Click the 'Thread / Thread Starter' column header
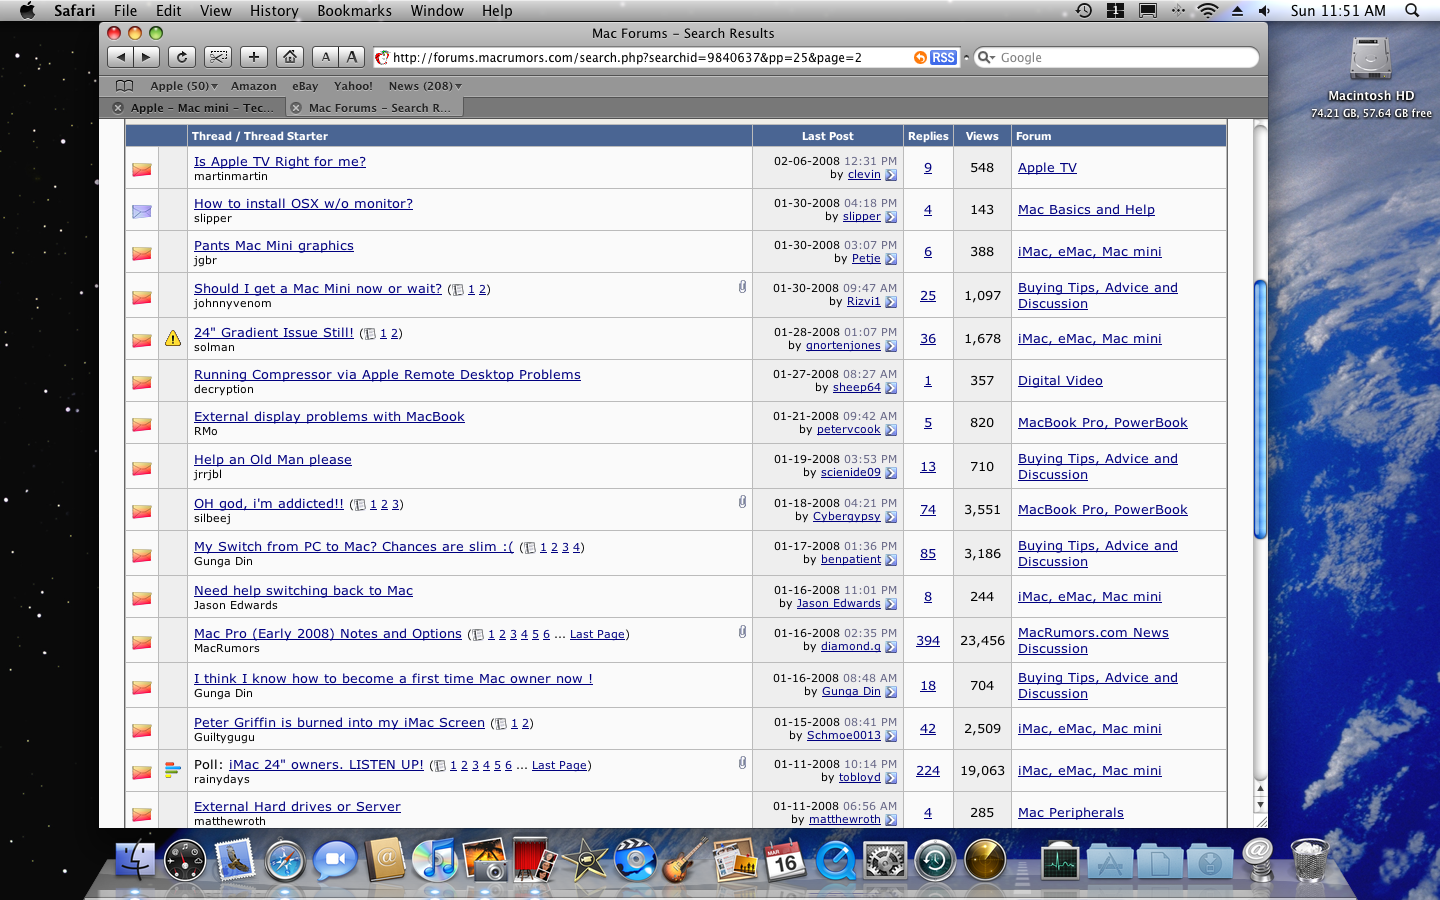Image resolution: width=1440 pixels, height=900 pixels. tap(260, 136)
